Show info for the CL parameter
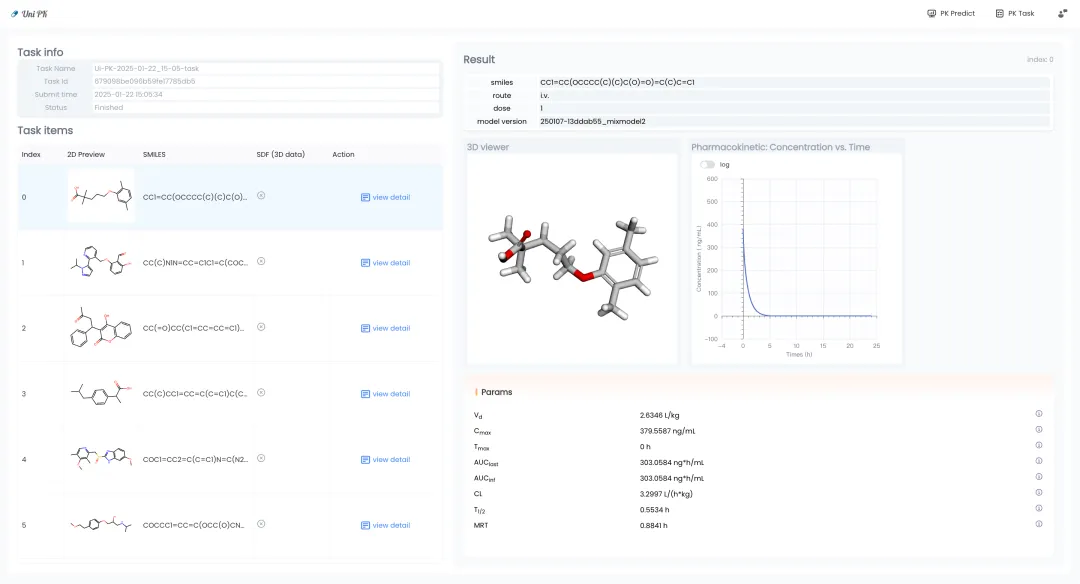The width and height of the screenshot is (1080, 584). (x=1039, y=492)
